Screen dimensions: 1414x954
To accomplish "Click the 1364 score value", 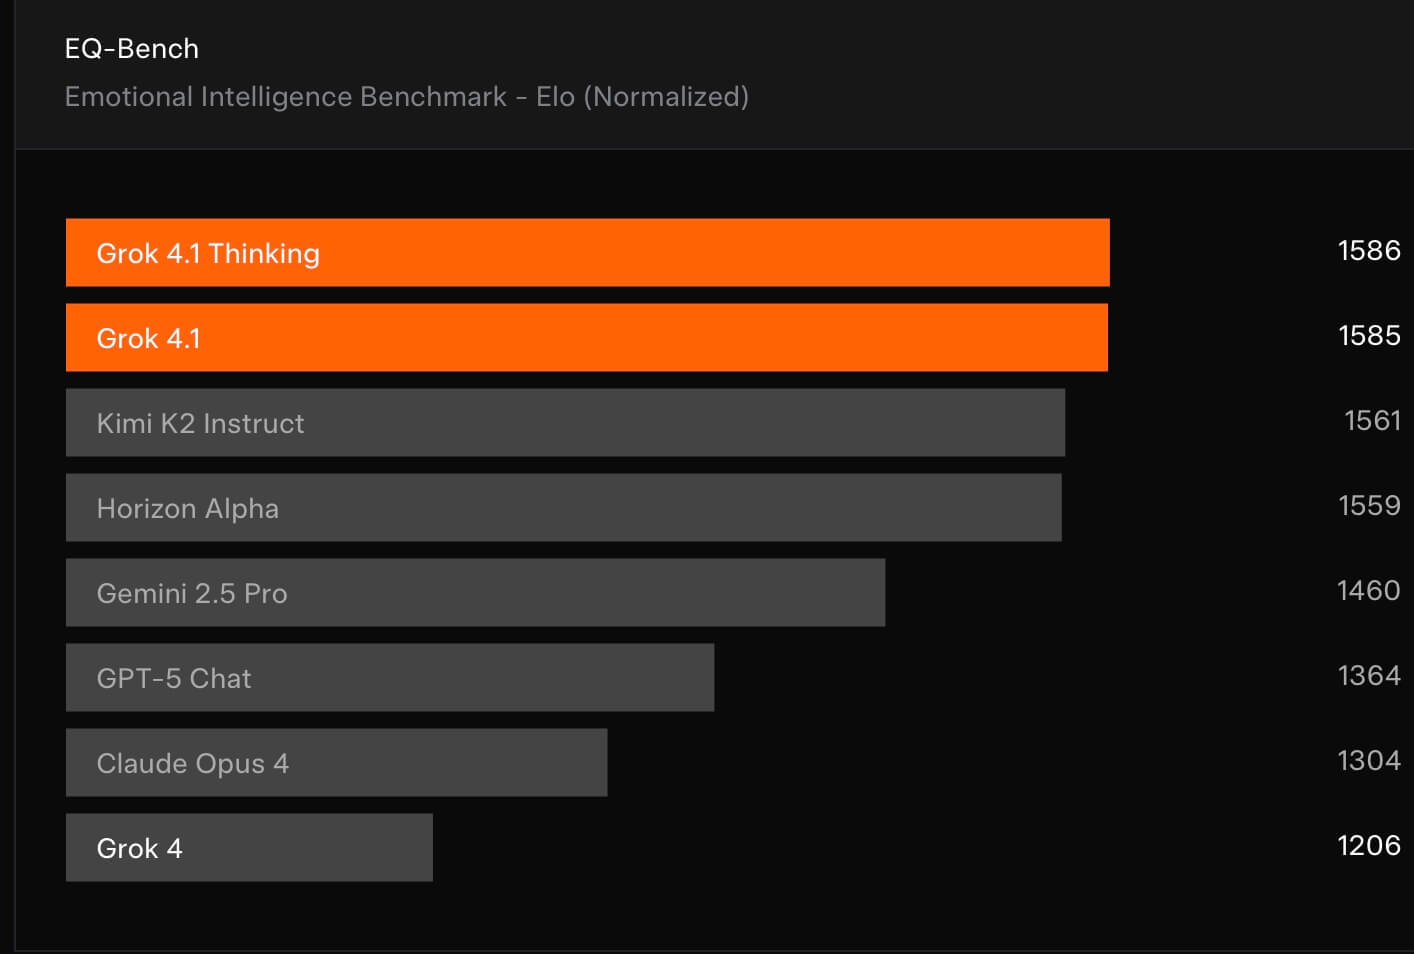I will [x=1368, y=675].
